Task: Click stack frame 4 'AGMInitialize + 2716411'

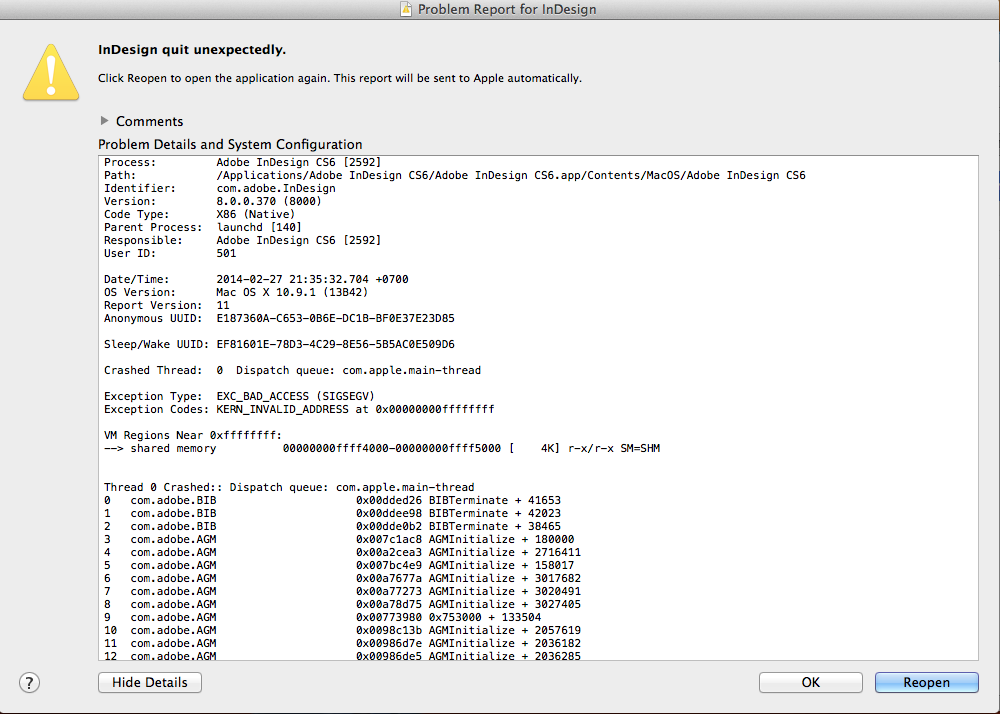Action: (x=342, y=552)
